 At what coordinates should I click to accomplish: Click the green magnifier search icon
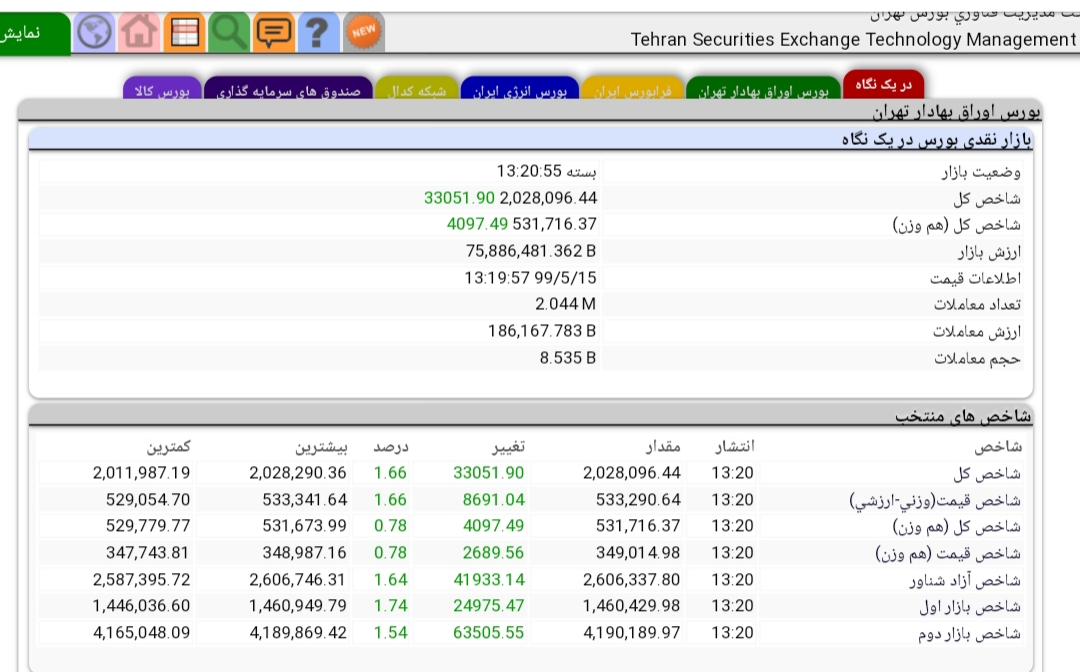coord(229,33)
